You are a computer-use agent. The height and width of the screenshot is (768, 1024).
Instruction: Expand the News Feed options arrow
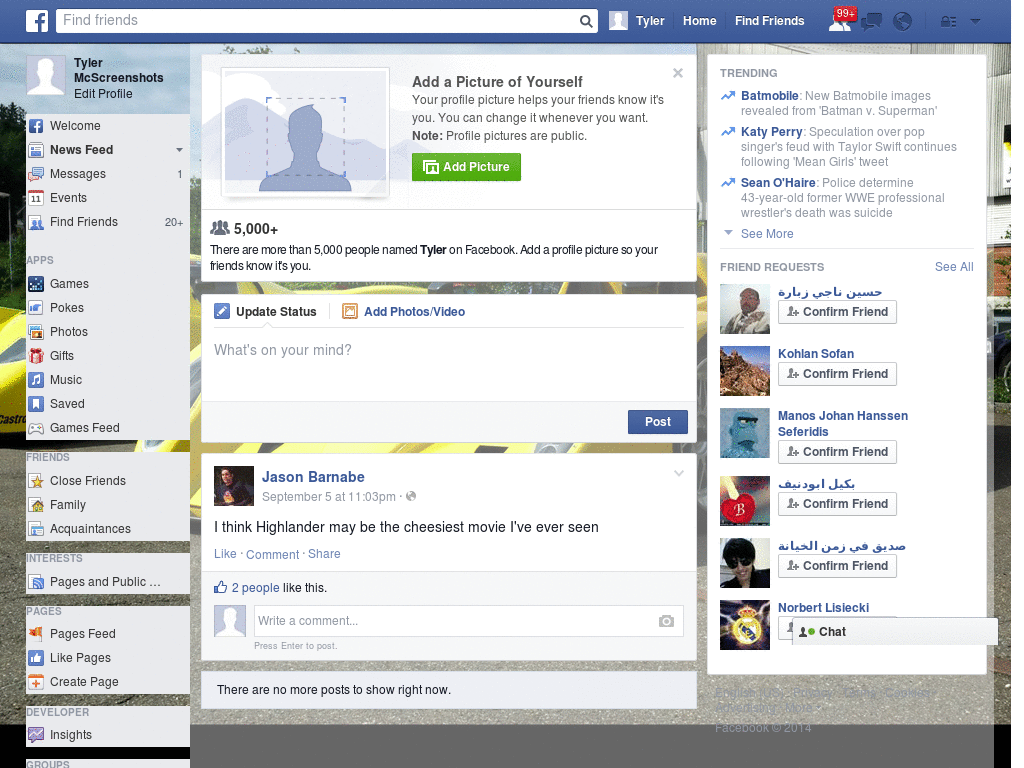point(179,150)
